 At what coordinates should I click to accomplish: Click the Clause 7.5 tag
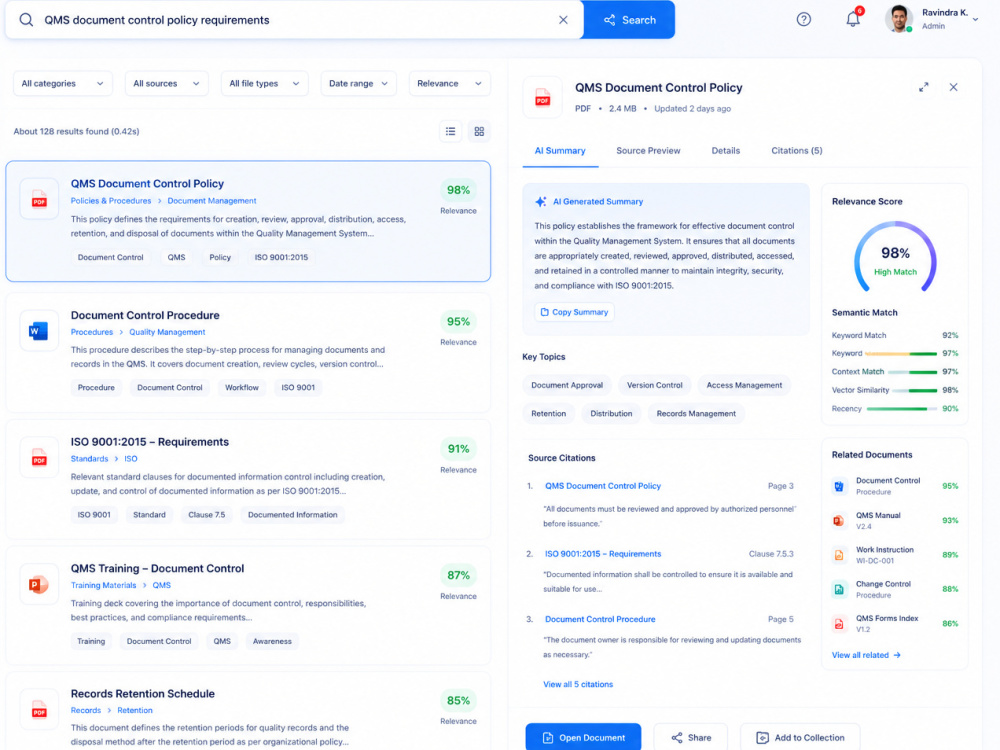click(207, 515)
